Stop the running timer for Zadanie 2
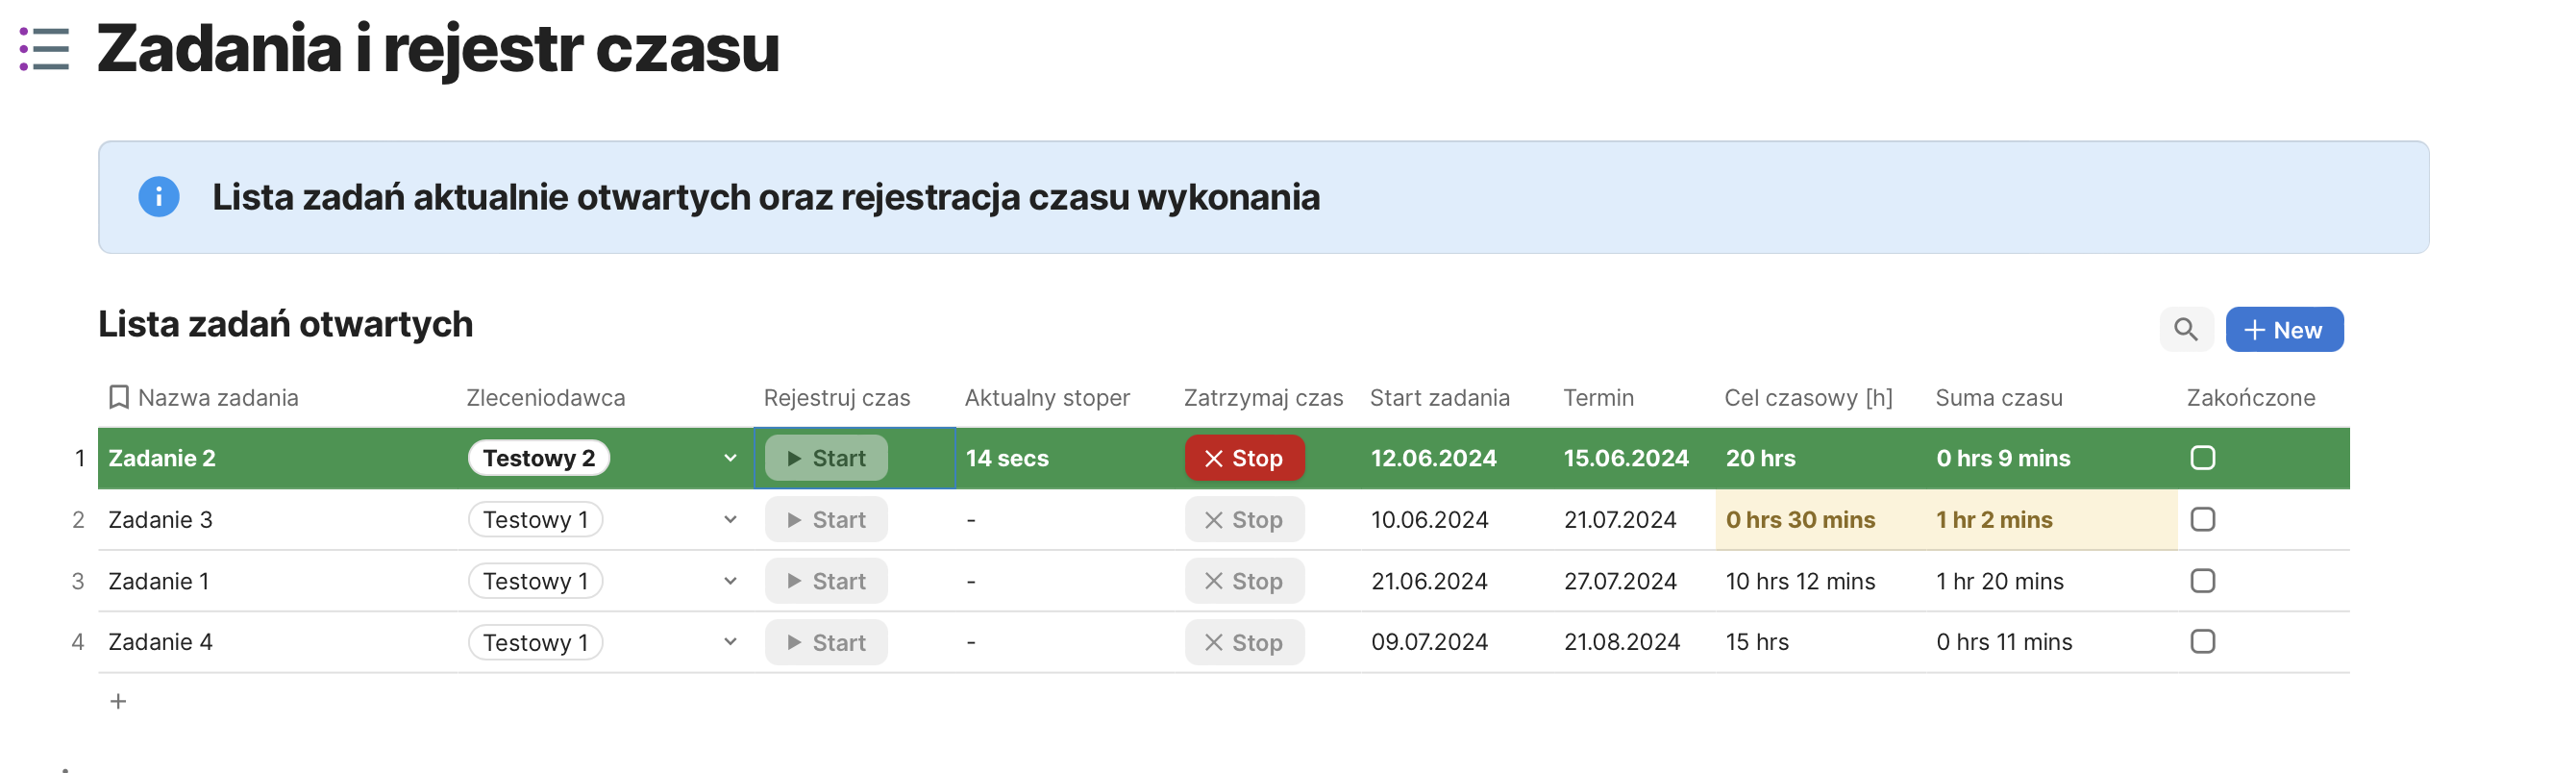Image resolution: width=2576 pixels, height=773 pixels. (x=1244, y=458)
